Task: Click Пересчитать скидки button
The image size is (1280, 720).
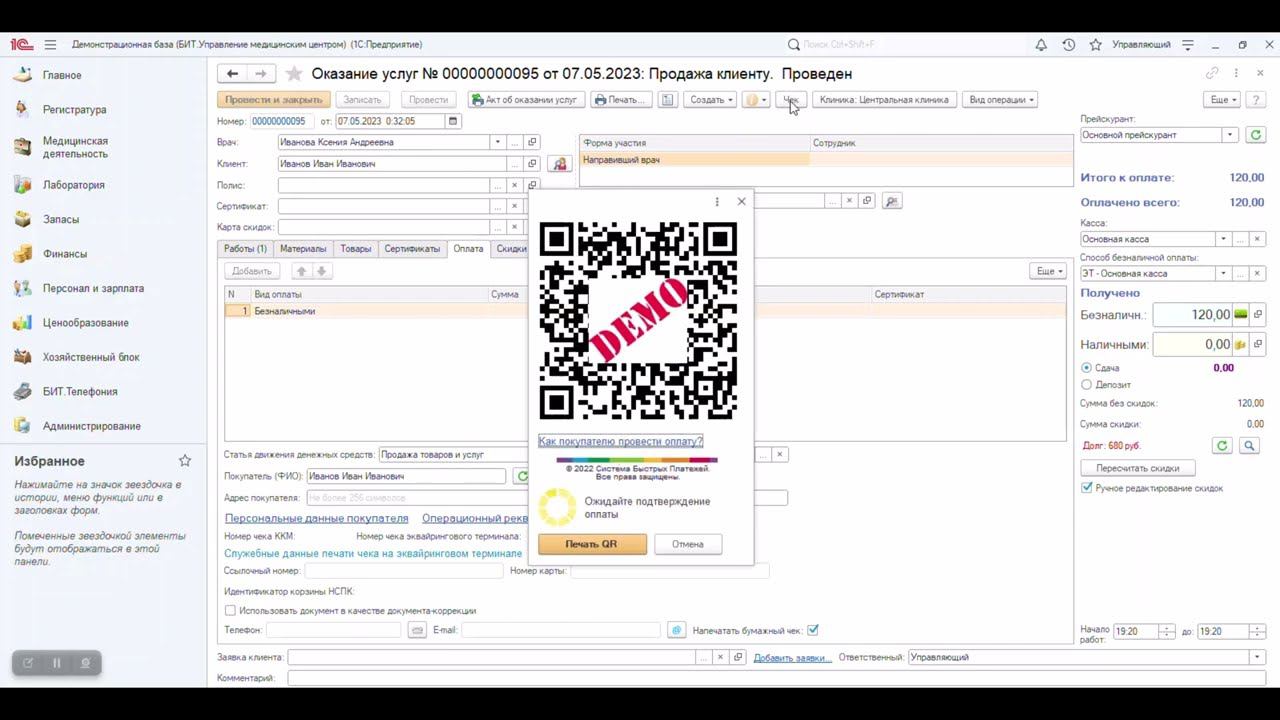Action: (1138, 468)
